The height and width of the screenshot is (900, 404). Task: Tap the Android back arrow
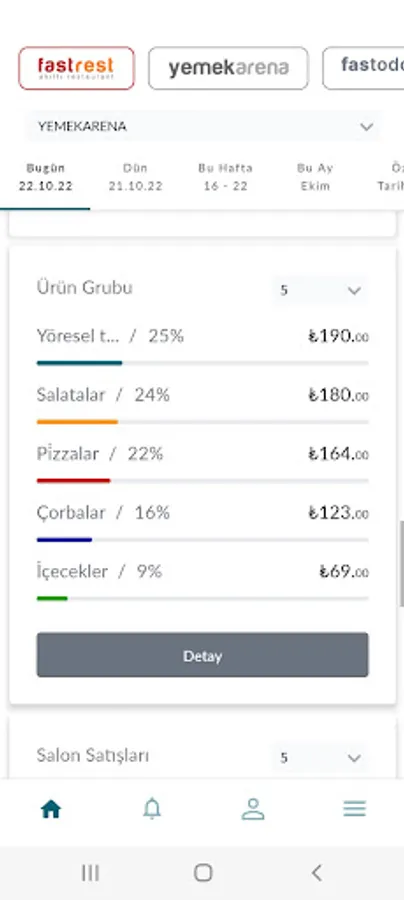[316, 873]
